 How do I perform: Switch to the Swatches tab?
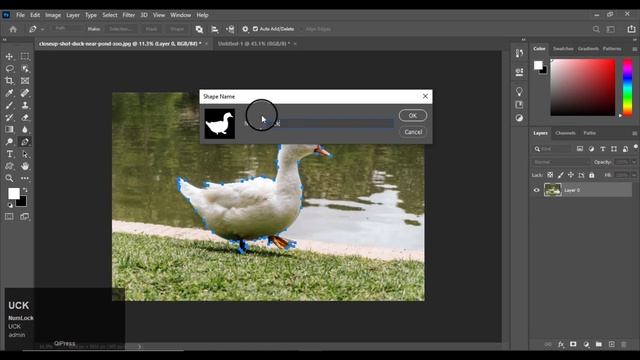point(563,49)
